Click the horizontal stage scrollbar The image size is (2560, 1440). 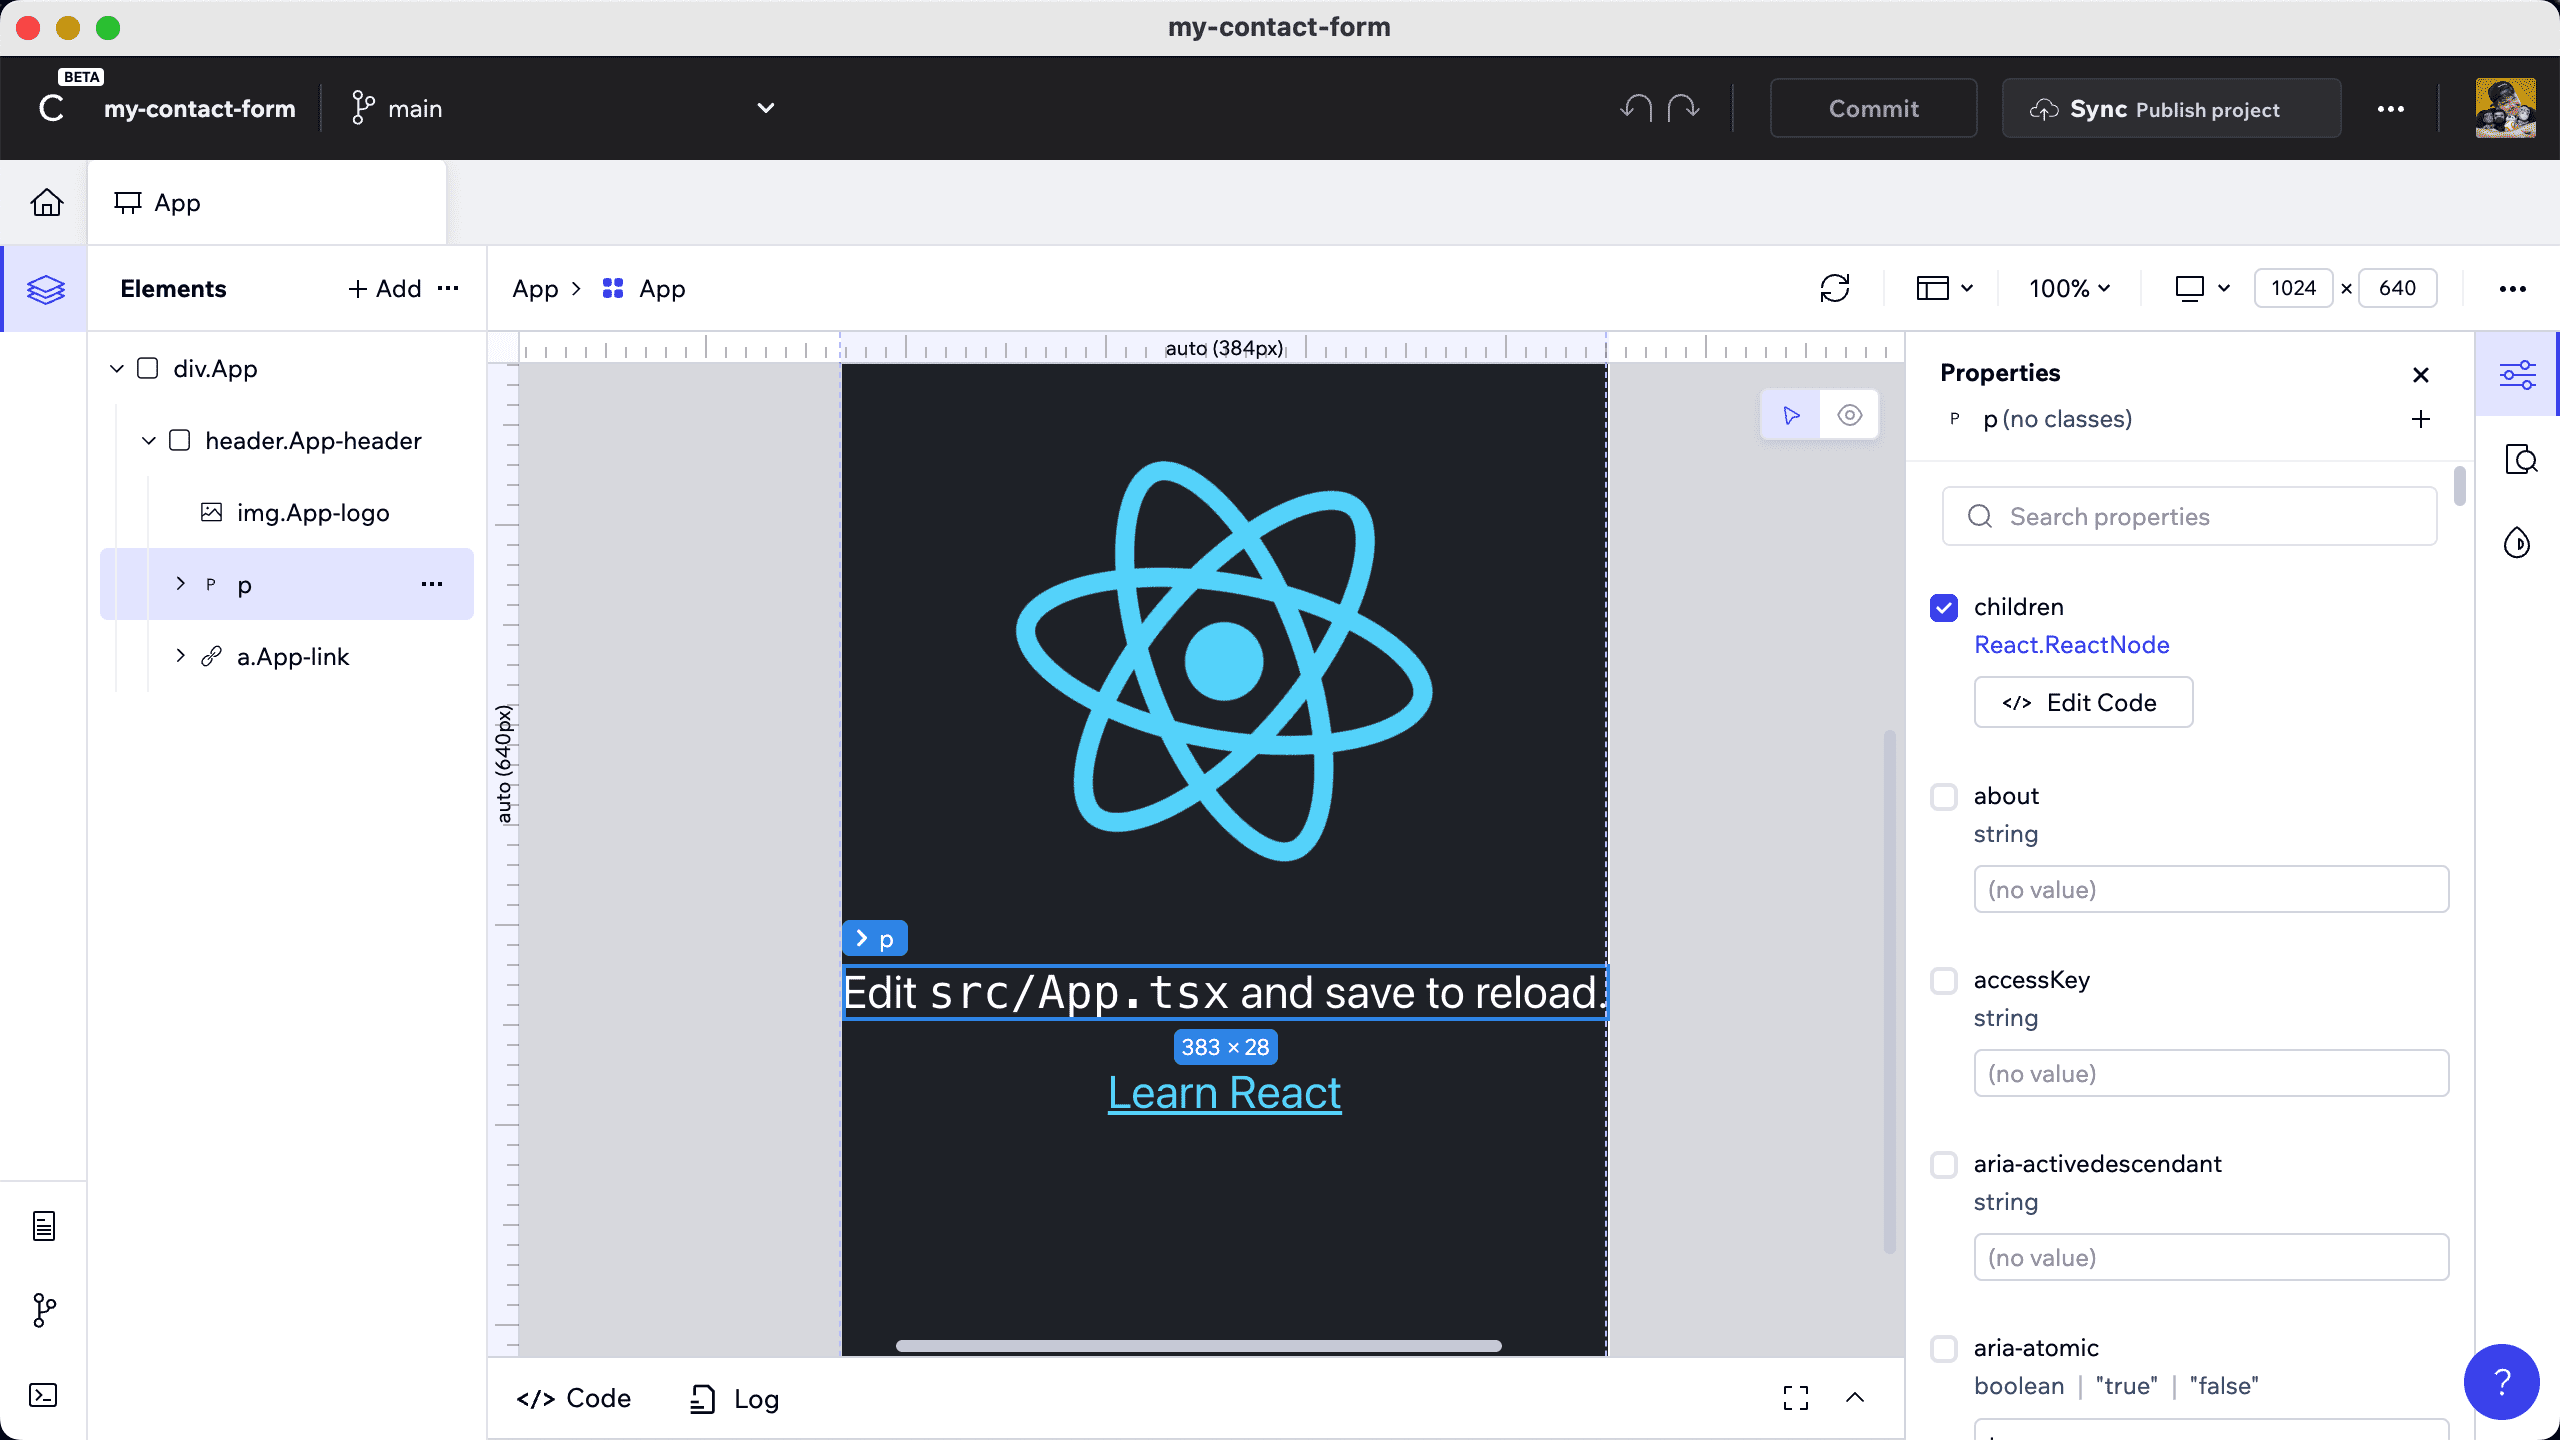pos(1198,1346)
